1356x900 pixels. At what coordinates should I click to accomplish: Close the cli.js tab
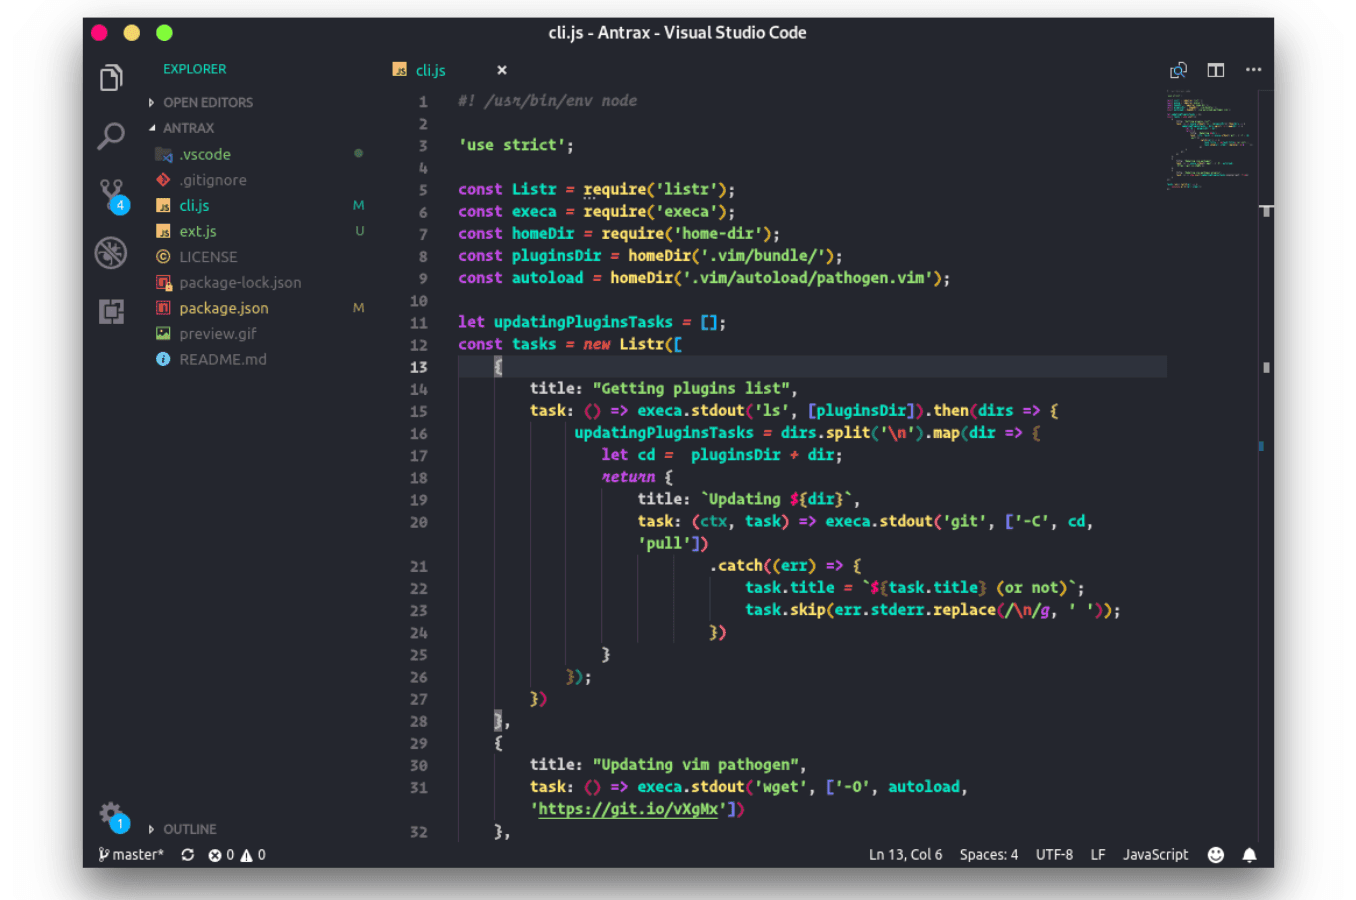tap(502, 70)
